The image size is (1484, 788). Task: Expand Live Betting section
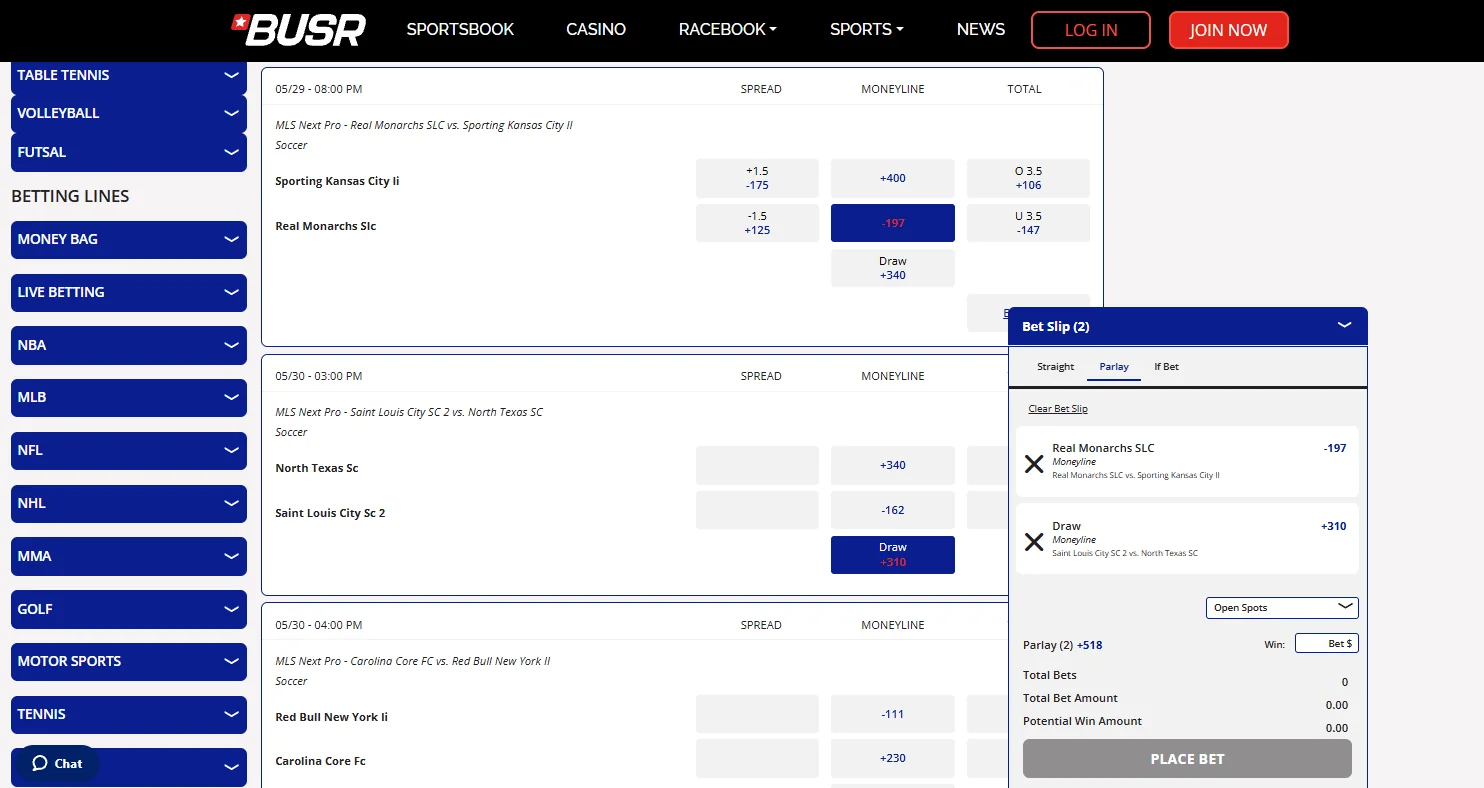129,292
